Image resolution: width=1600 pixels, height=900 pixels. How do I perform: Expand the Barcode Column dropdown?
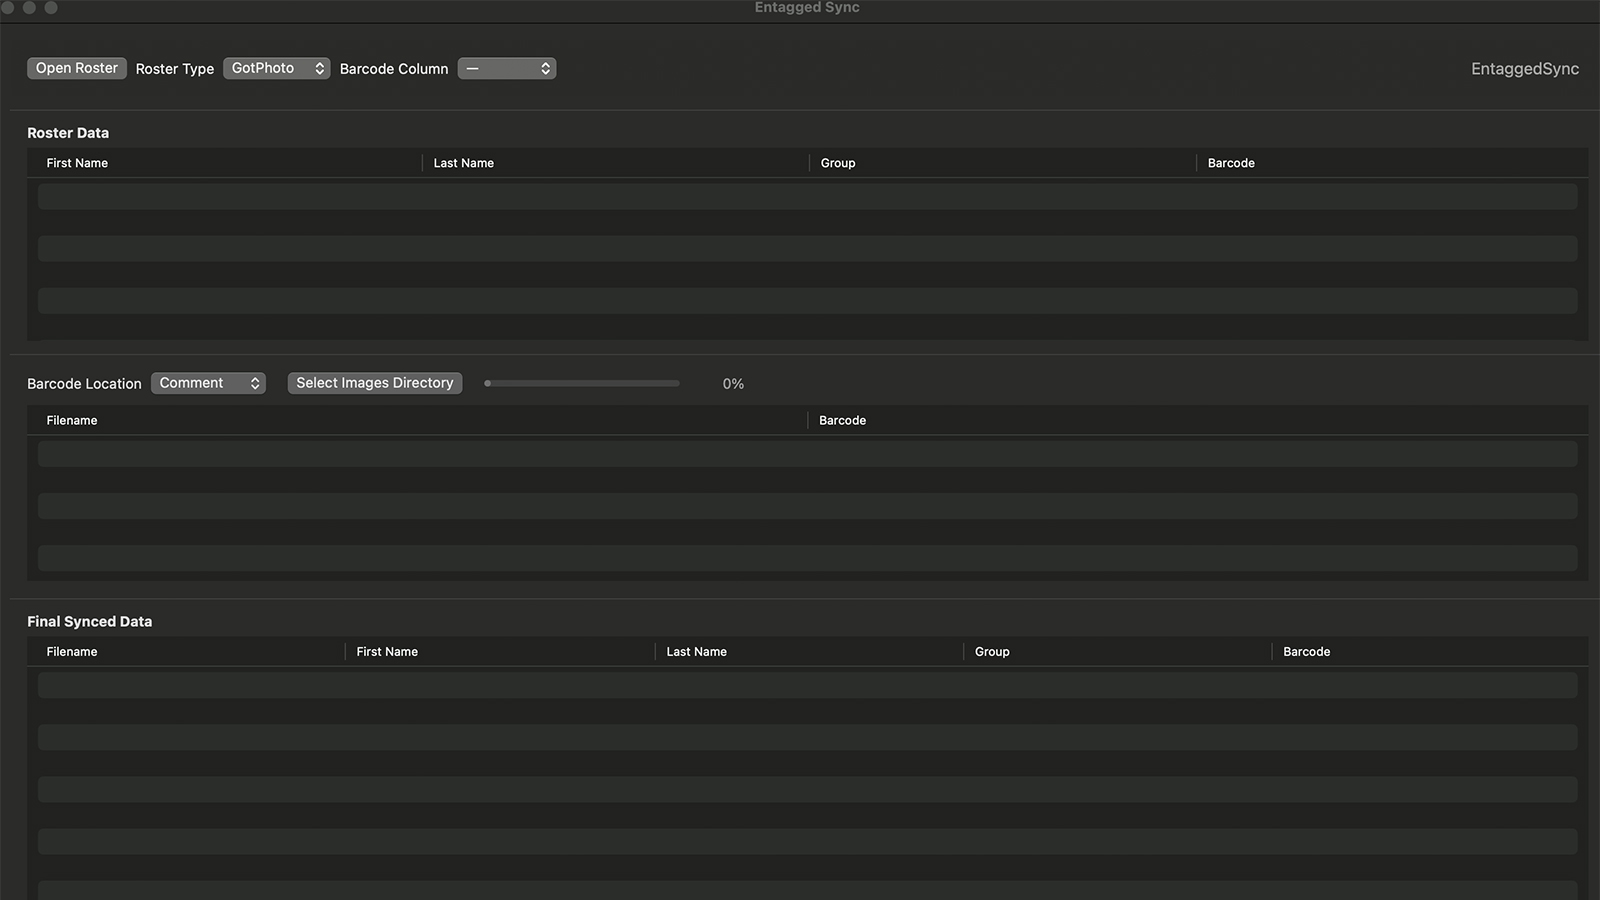(507, 68)
